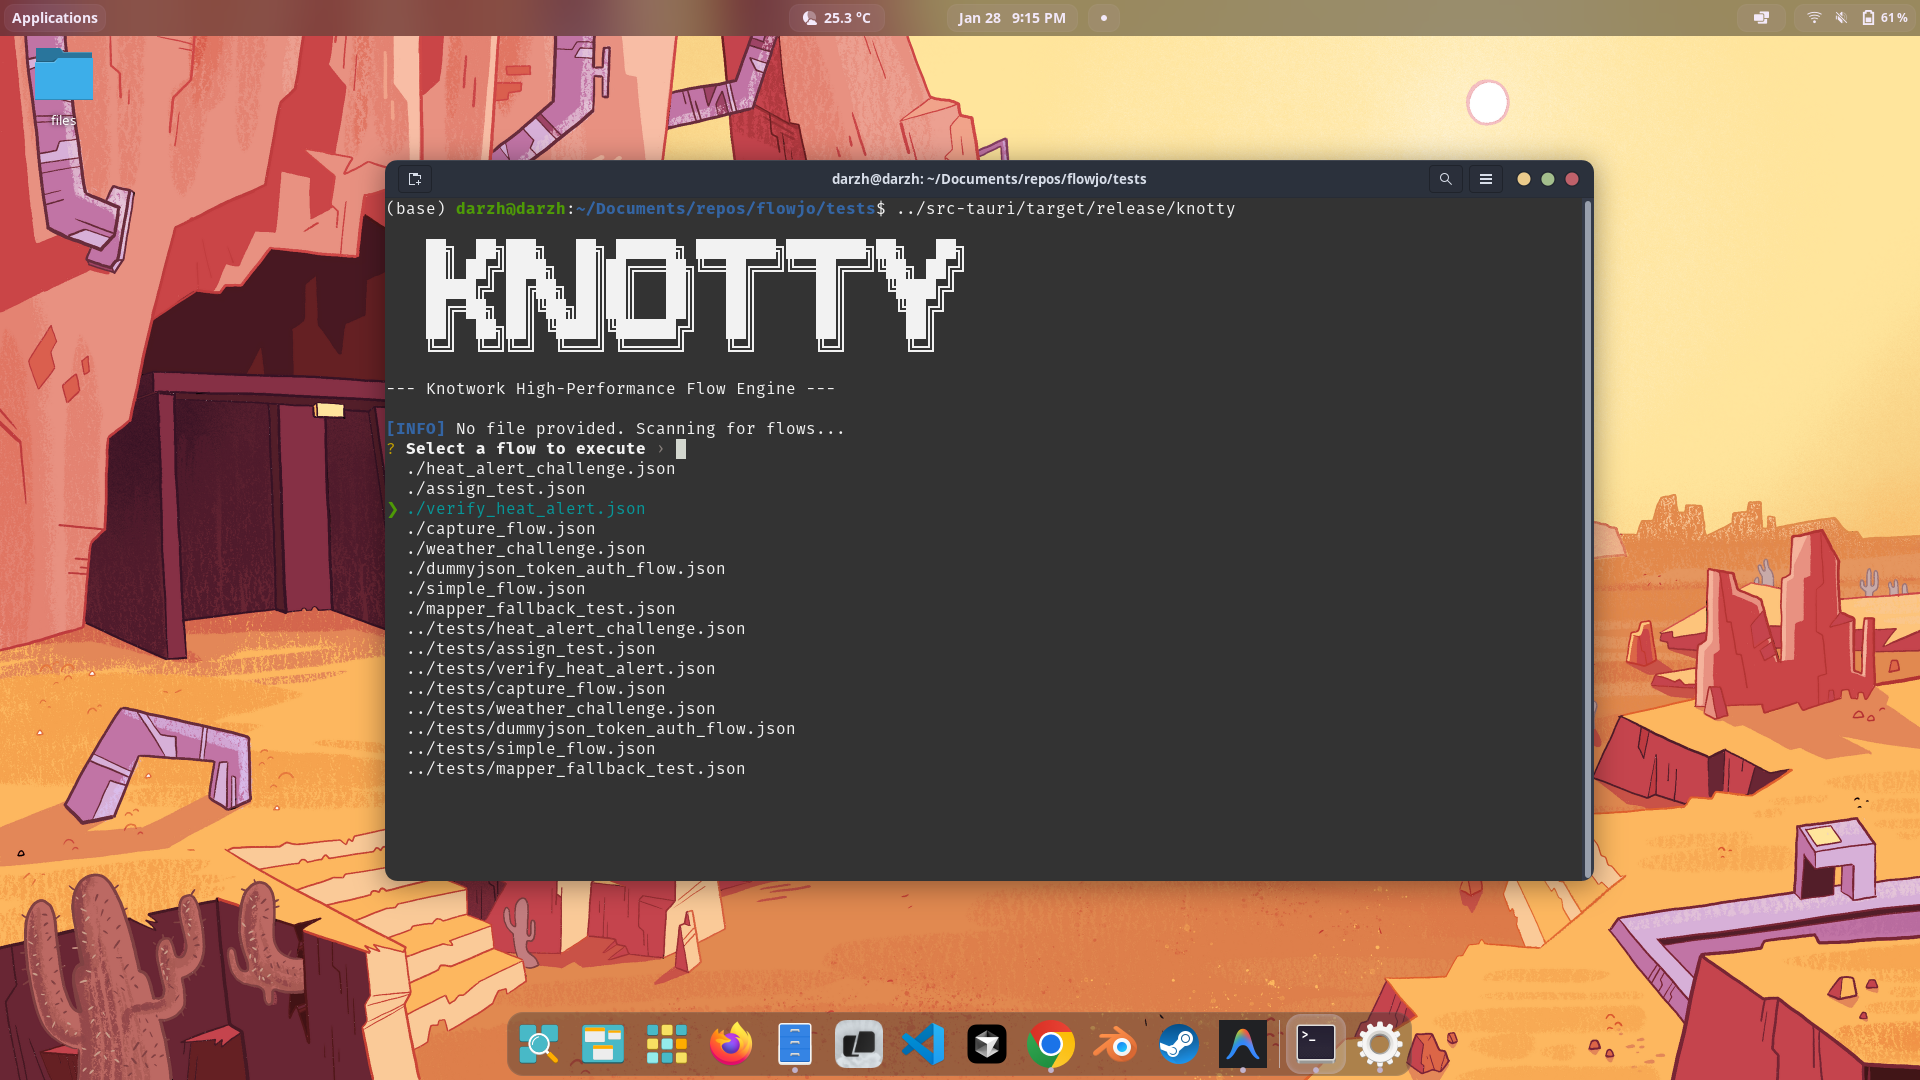Click the display mirroring tray toggle

pyautogui.click(x=1760, y=17)
